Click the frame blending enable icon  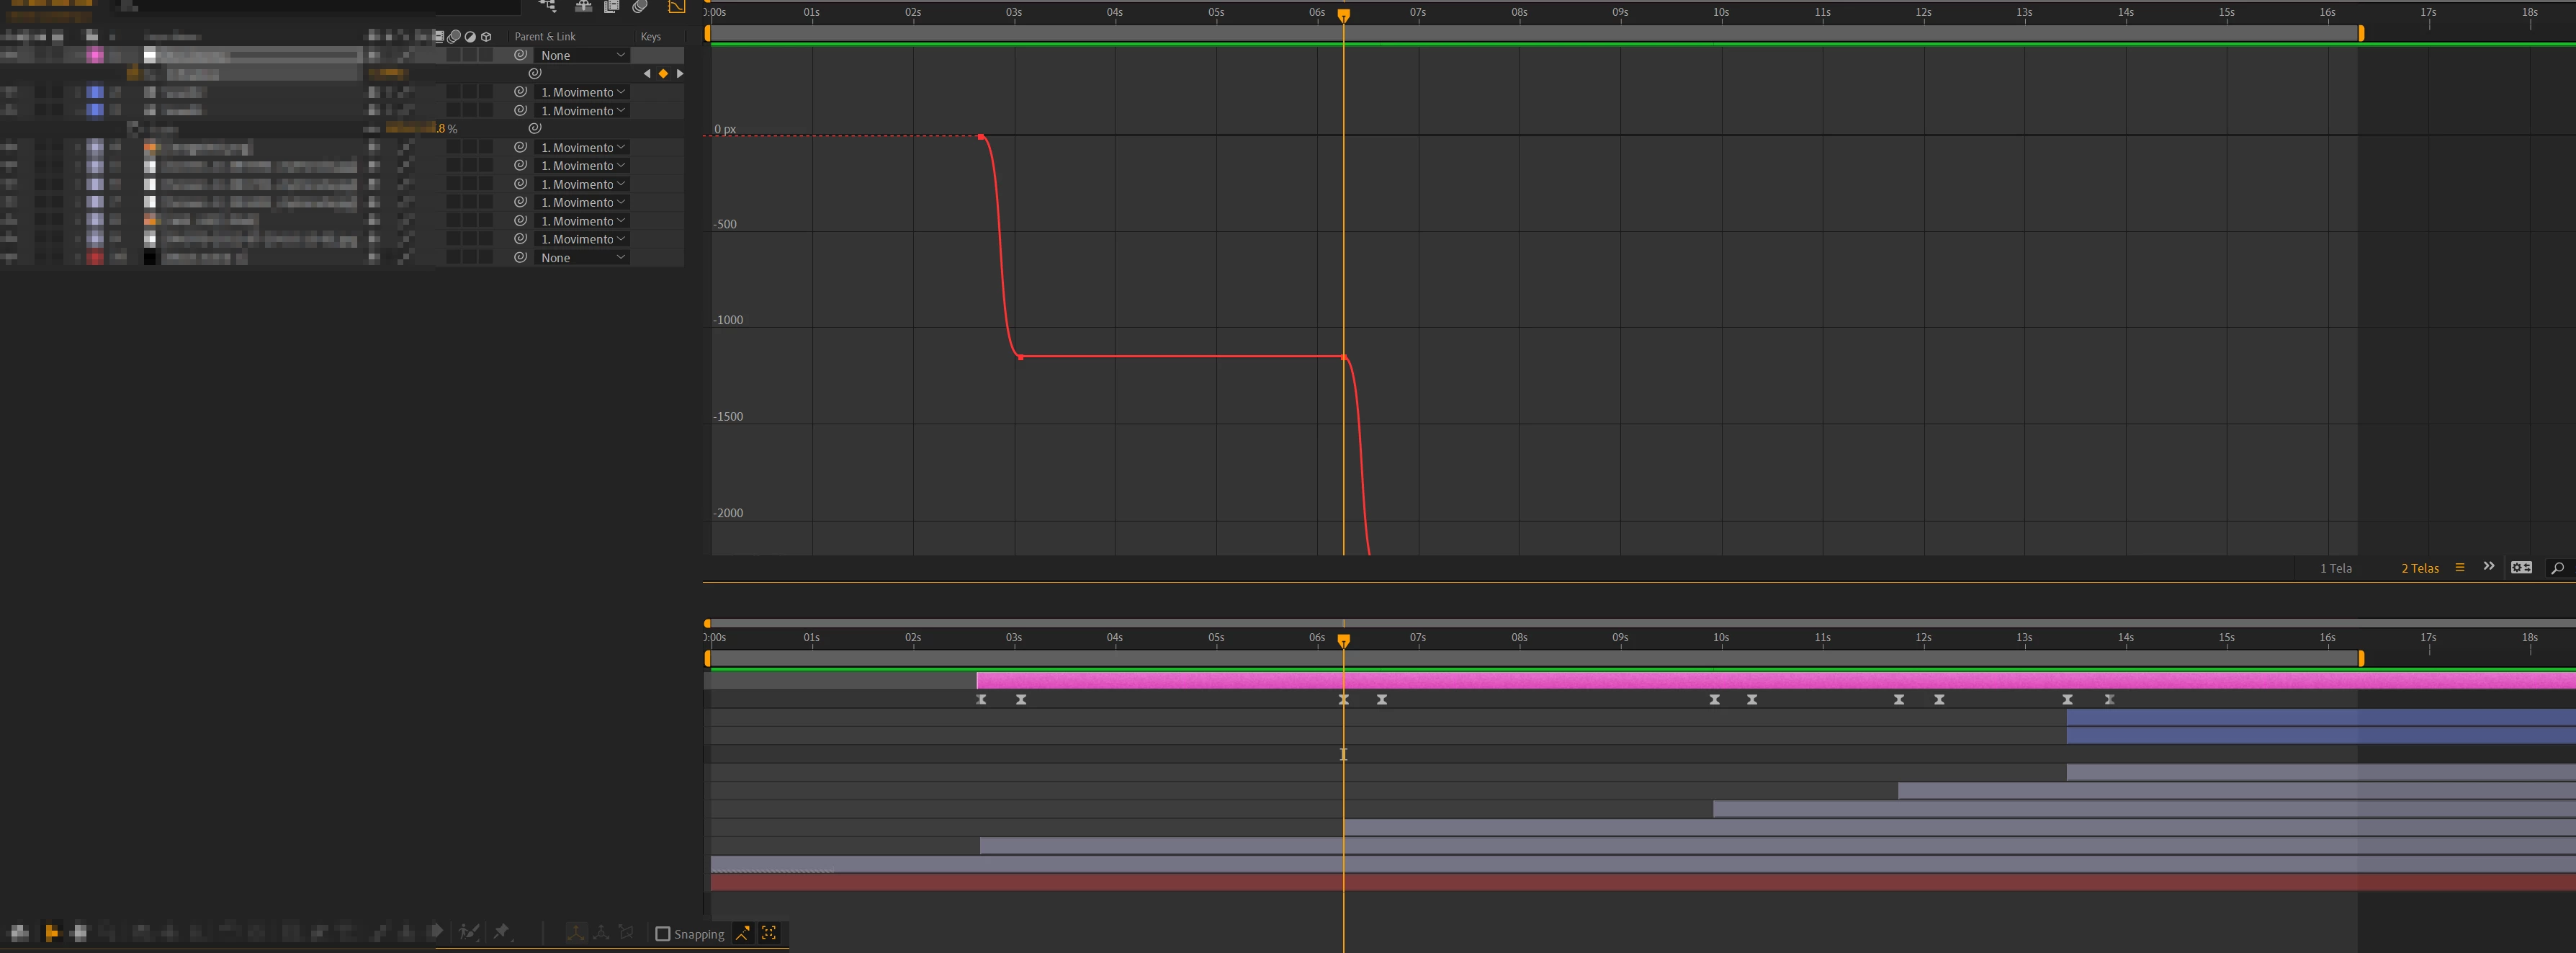point(612,6)
